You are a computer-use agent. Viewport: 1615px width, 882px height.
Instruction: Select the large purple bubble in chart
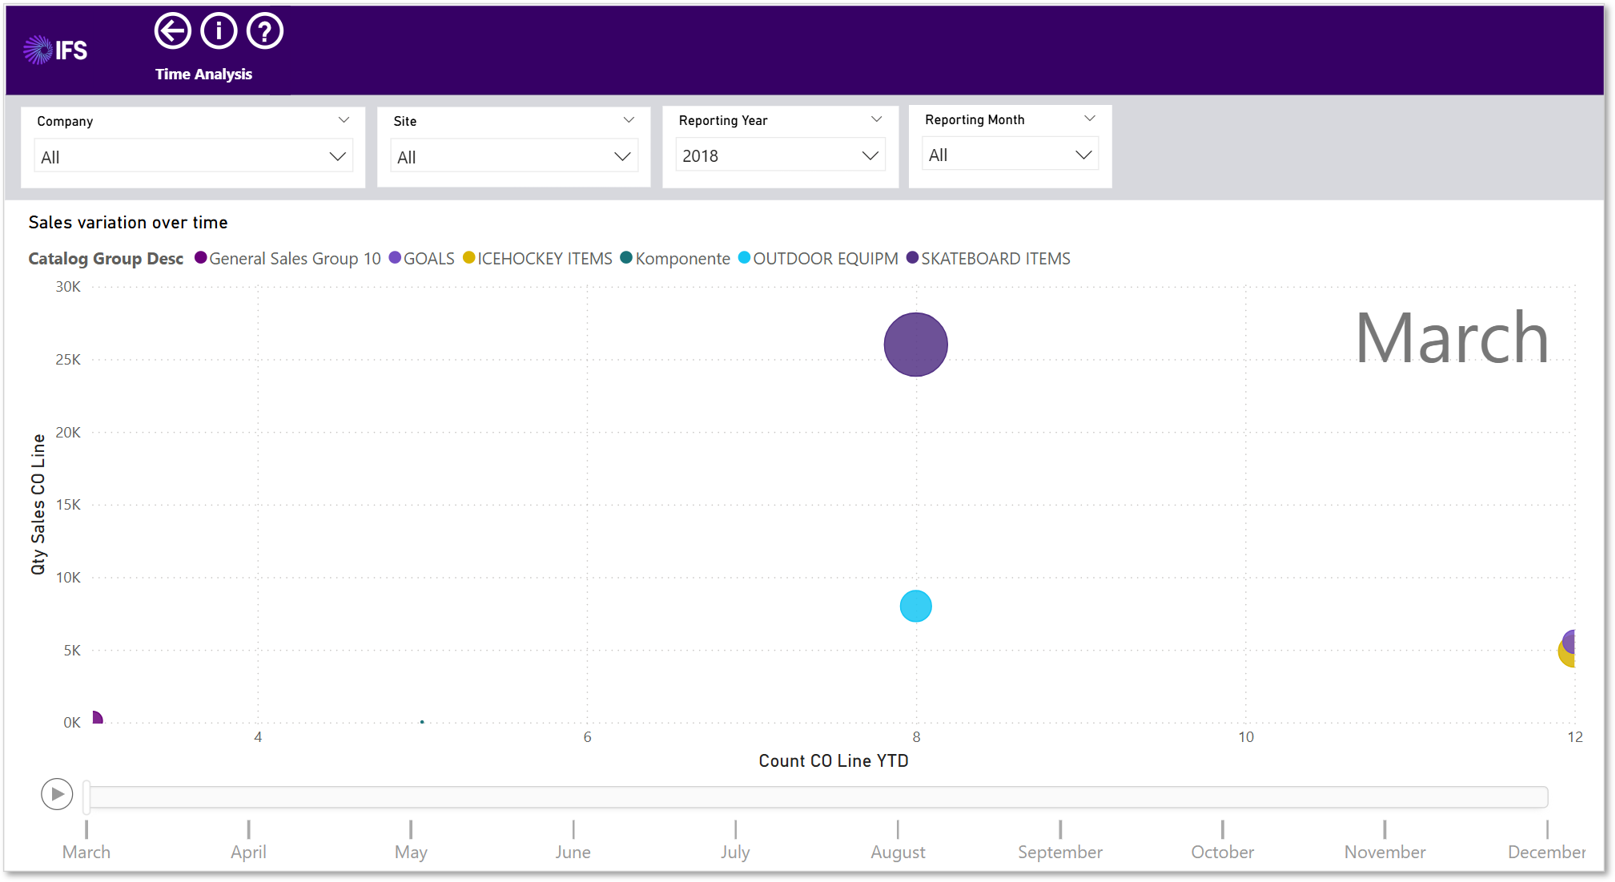[916, 345]
